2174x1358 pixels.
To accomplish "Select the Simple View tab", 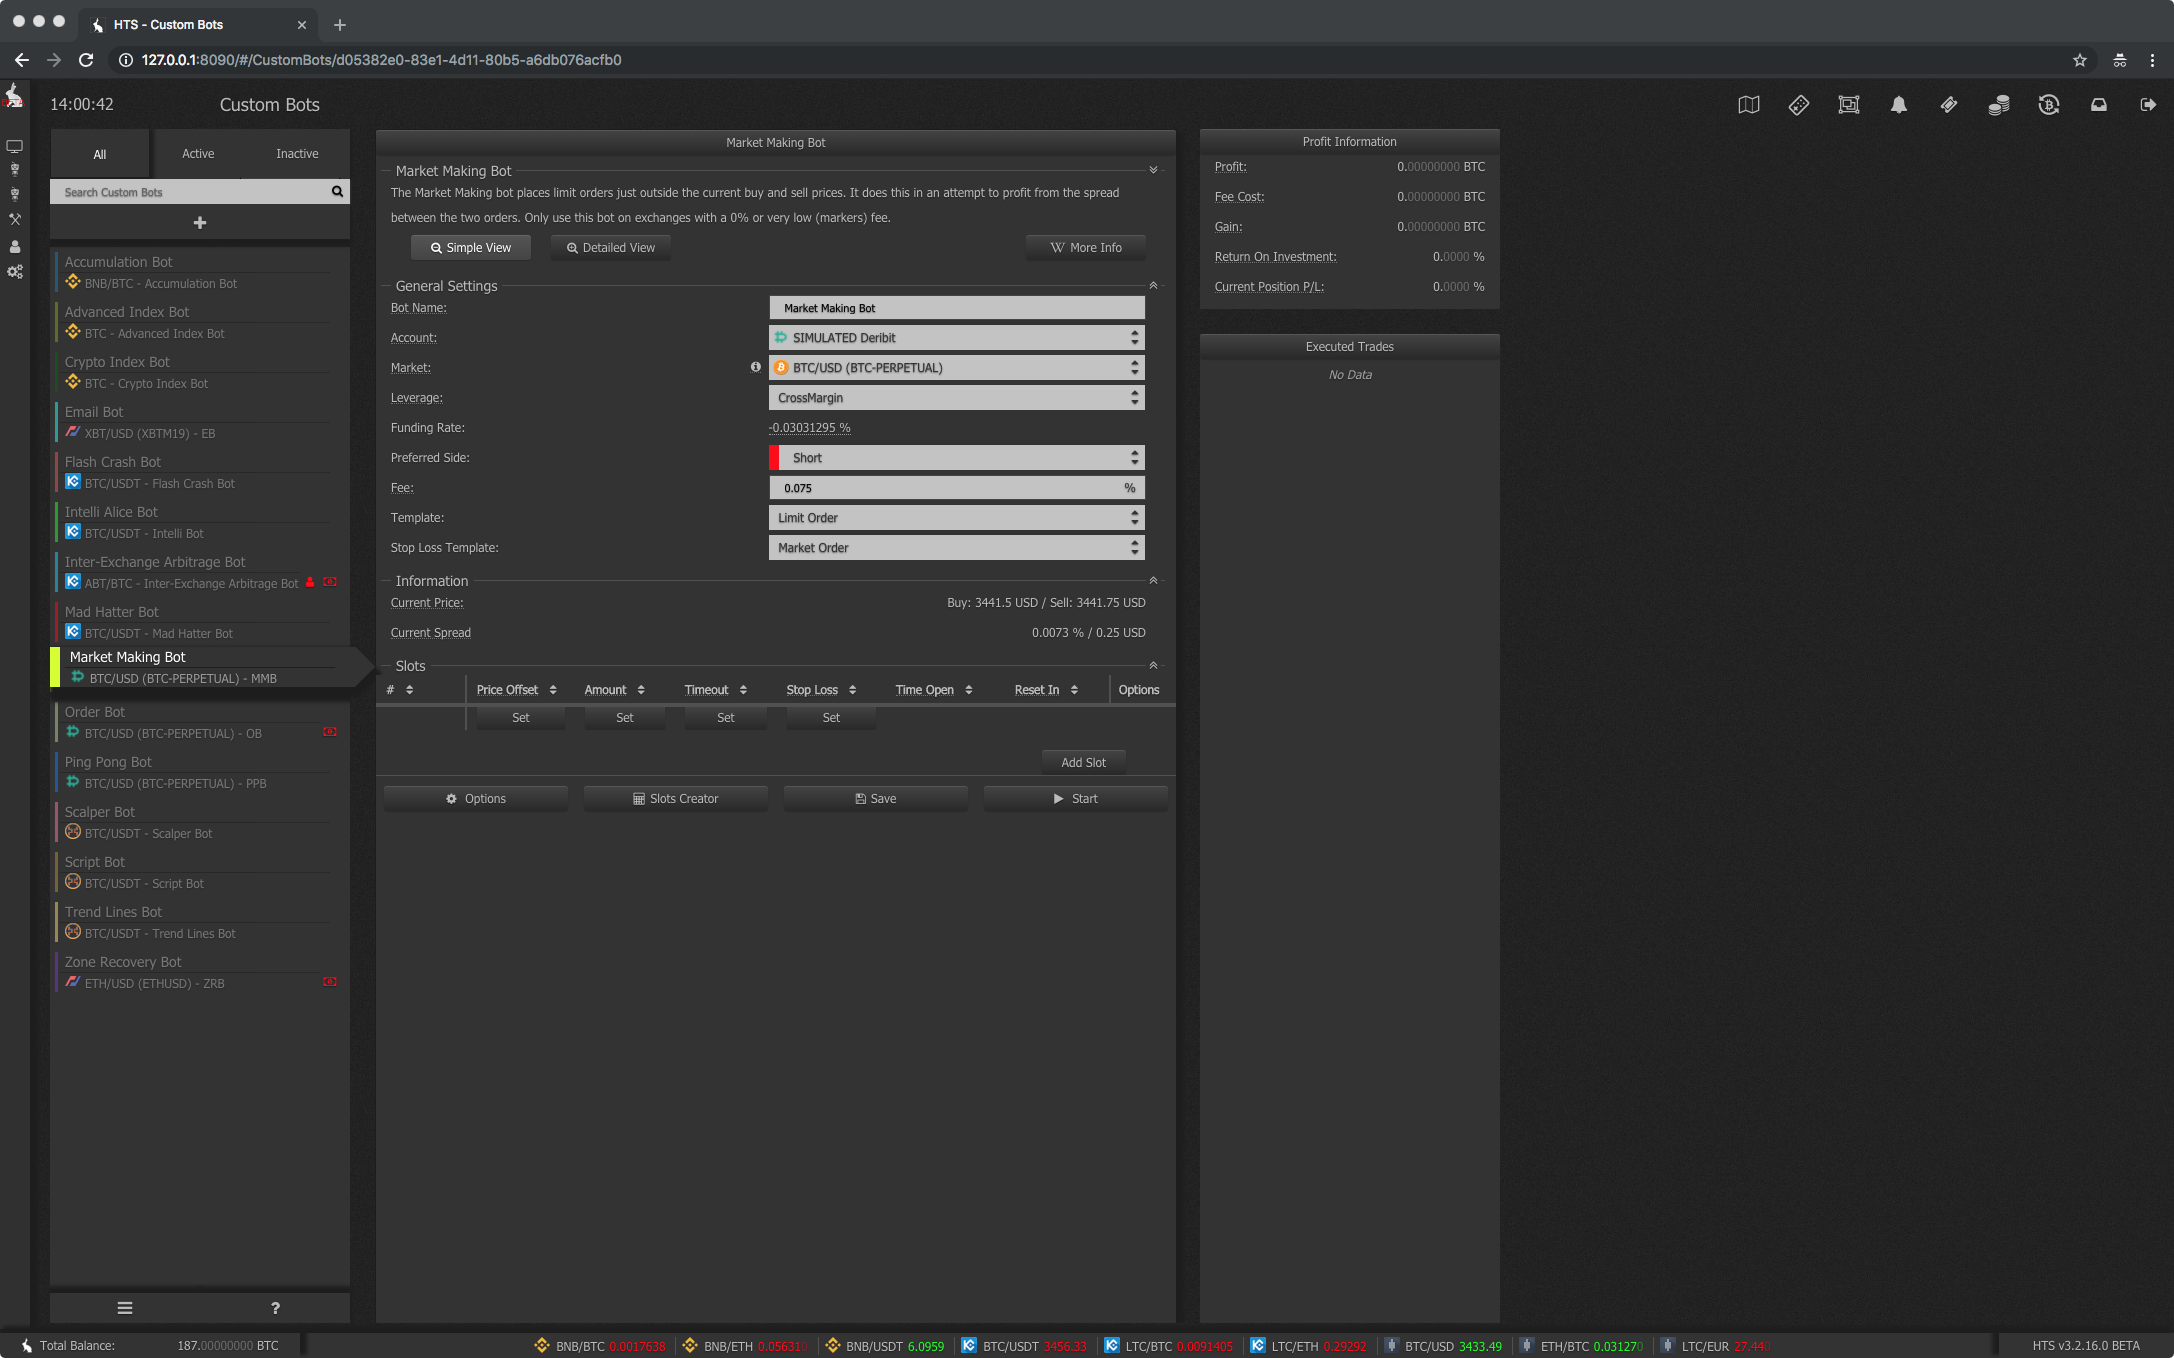I will click(472, 247).
